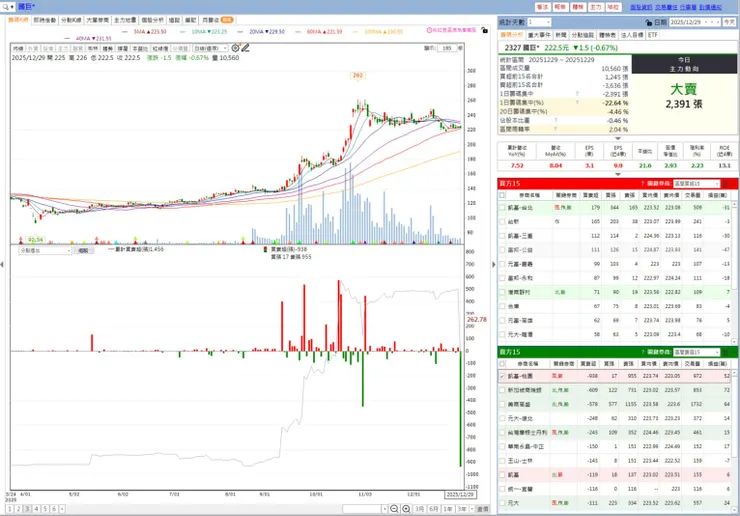Open the 日線(還原) period dropdown
This screenshot has width=740, height=516.
(210, 48)
